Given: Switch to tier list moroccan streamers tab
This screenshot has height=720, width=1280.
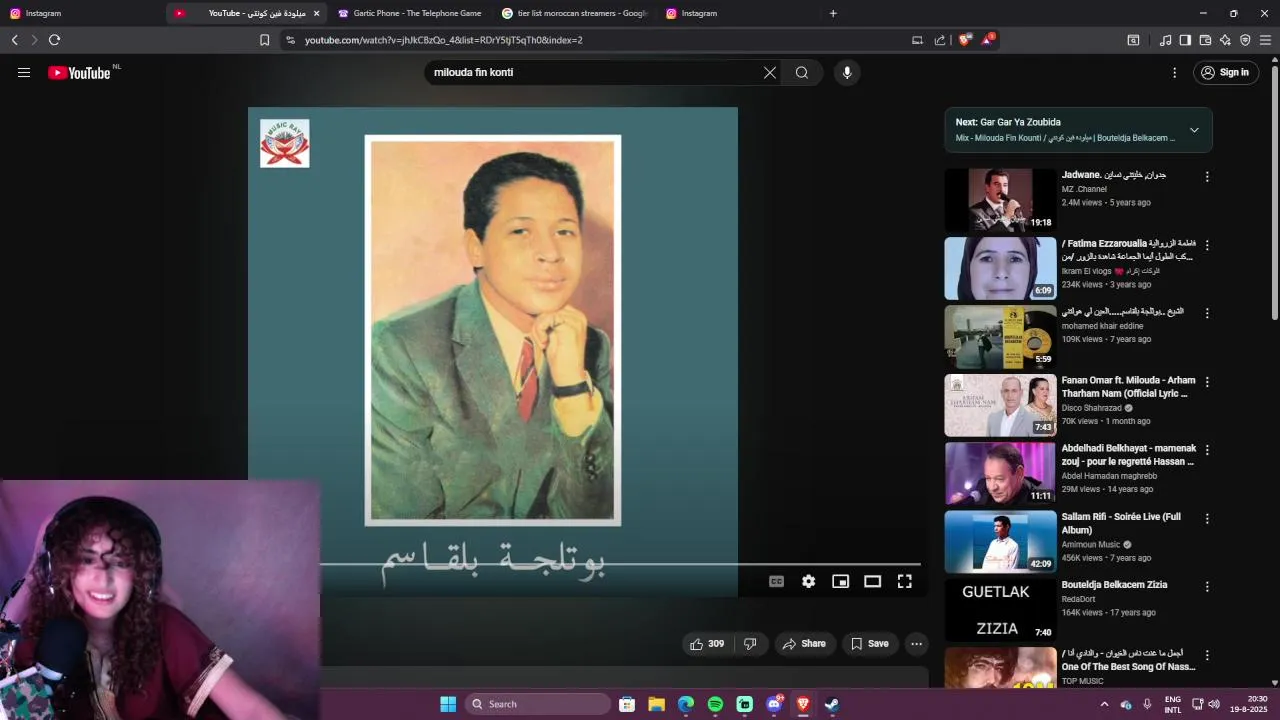Looking at the screenshot, I should click(575, 13).
